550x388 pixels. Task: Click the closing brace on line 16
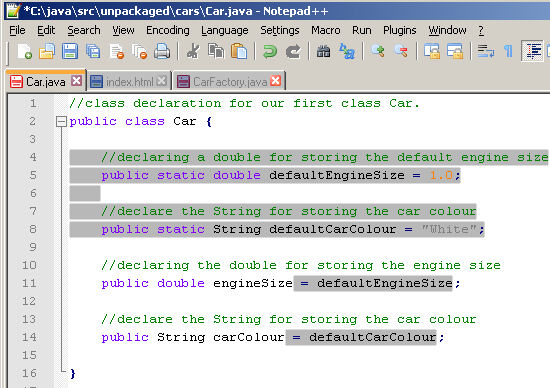[73, 374]
